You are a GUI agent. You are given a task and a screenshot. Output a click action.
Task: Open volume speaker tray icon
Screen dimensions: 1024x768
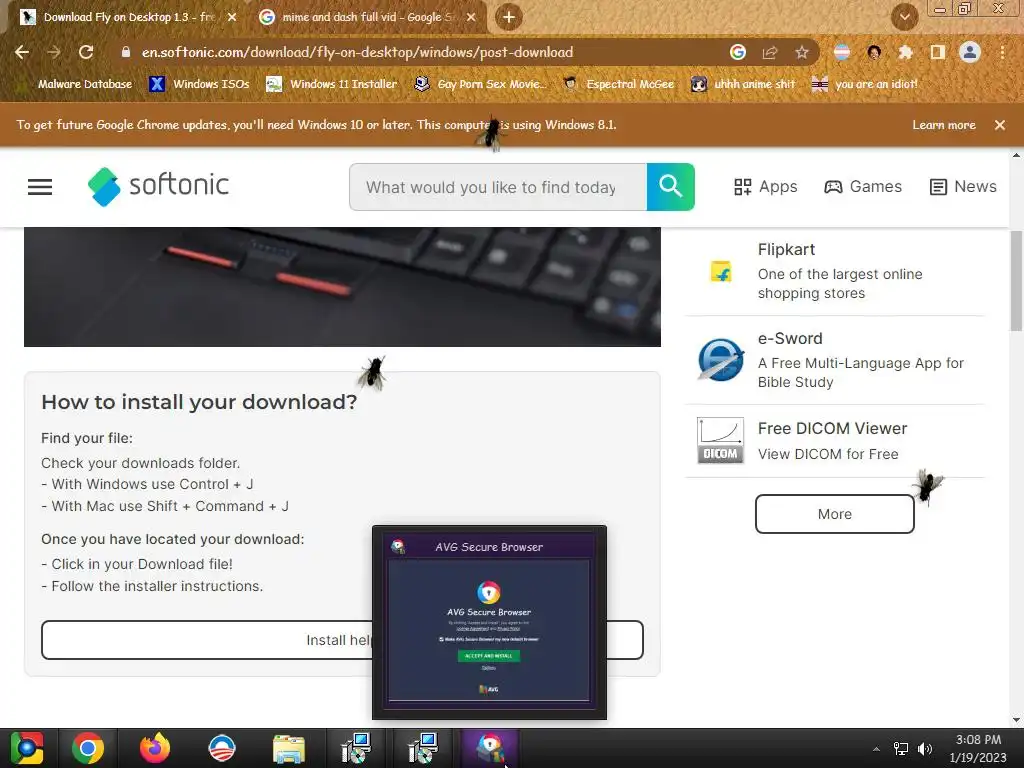[925, 749]
